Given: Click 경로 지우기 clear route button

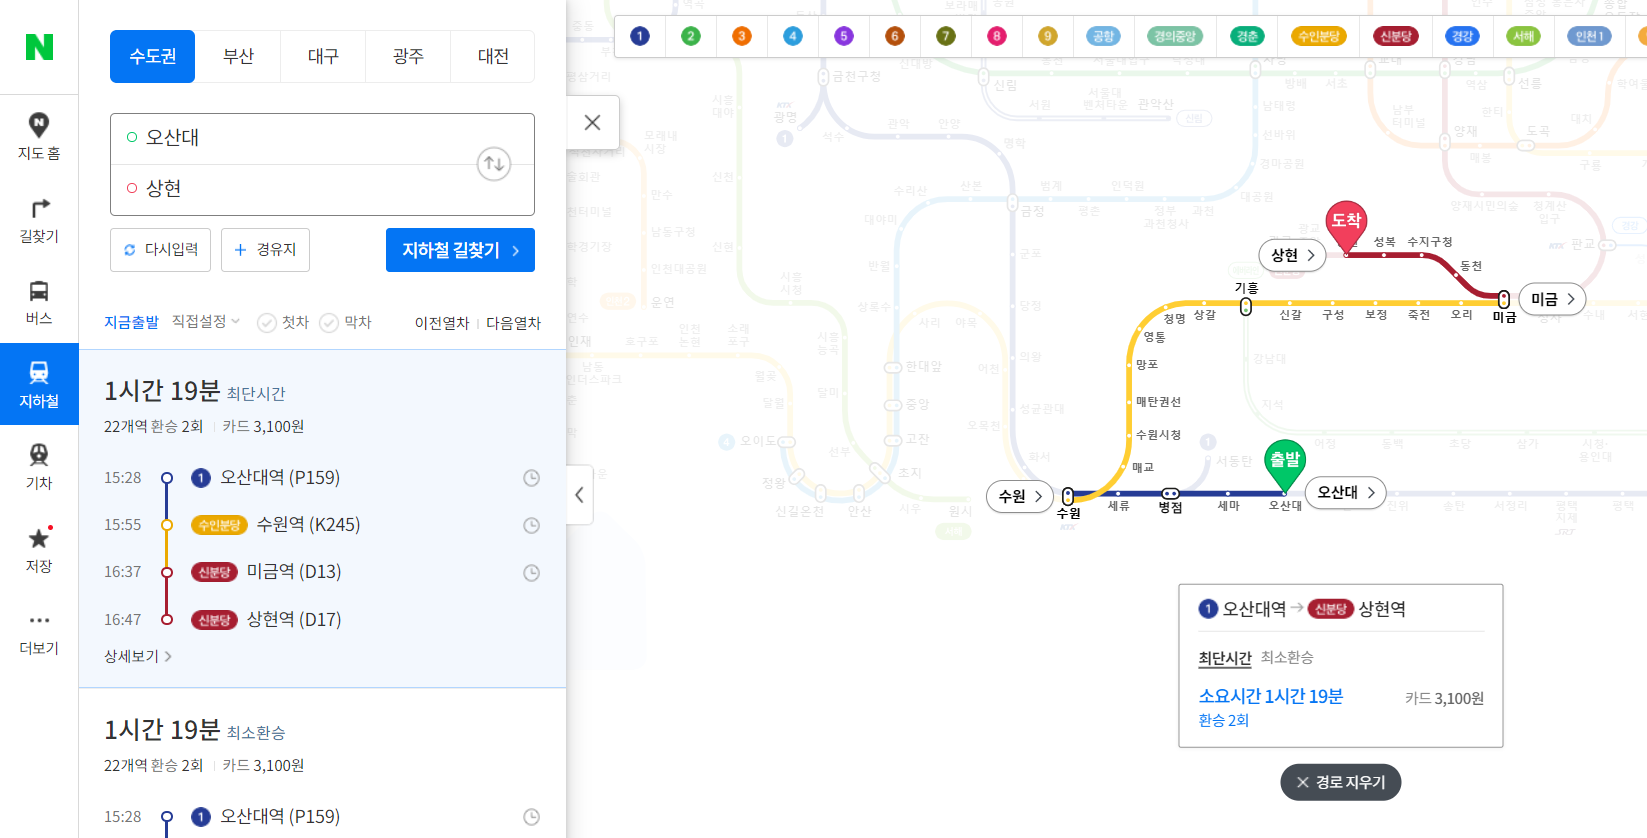Looking at the screenshot, I should coord(1340,782).
